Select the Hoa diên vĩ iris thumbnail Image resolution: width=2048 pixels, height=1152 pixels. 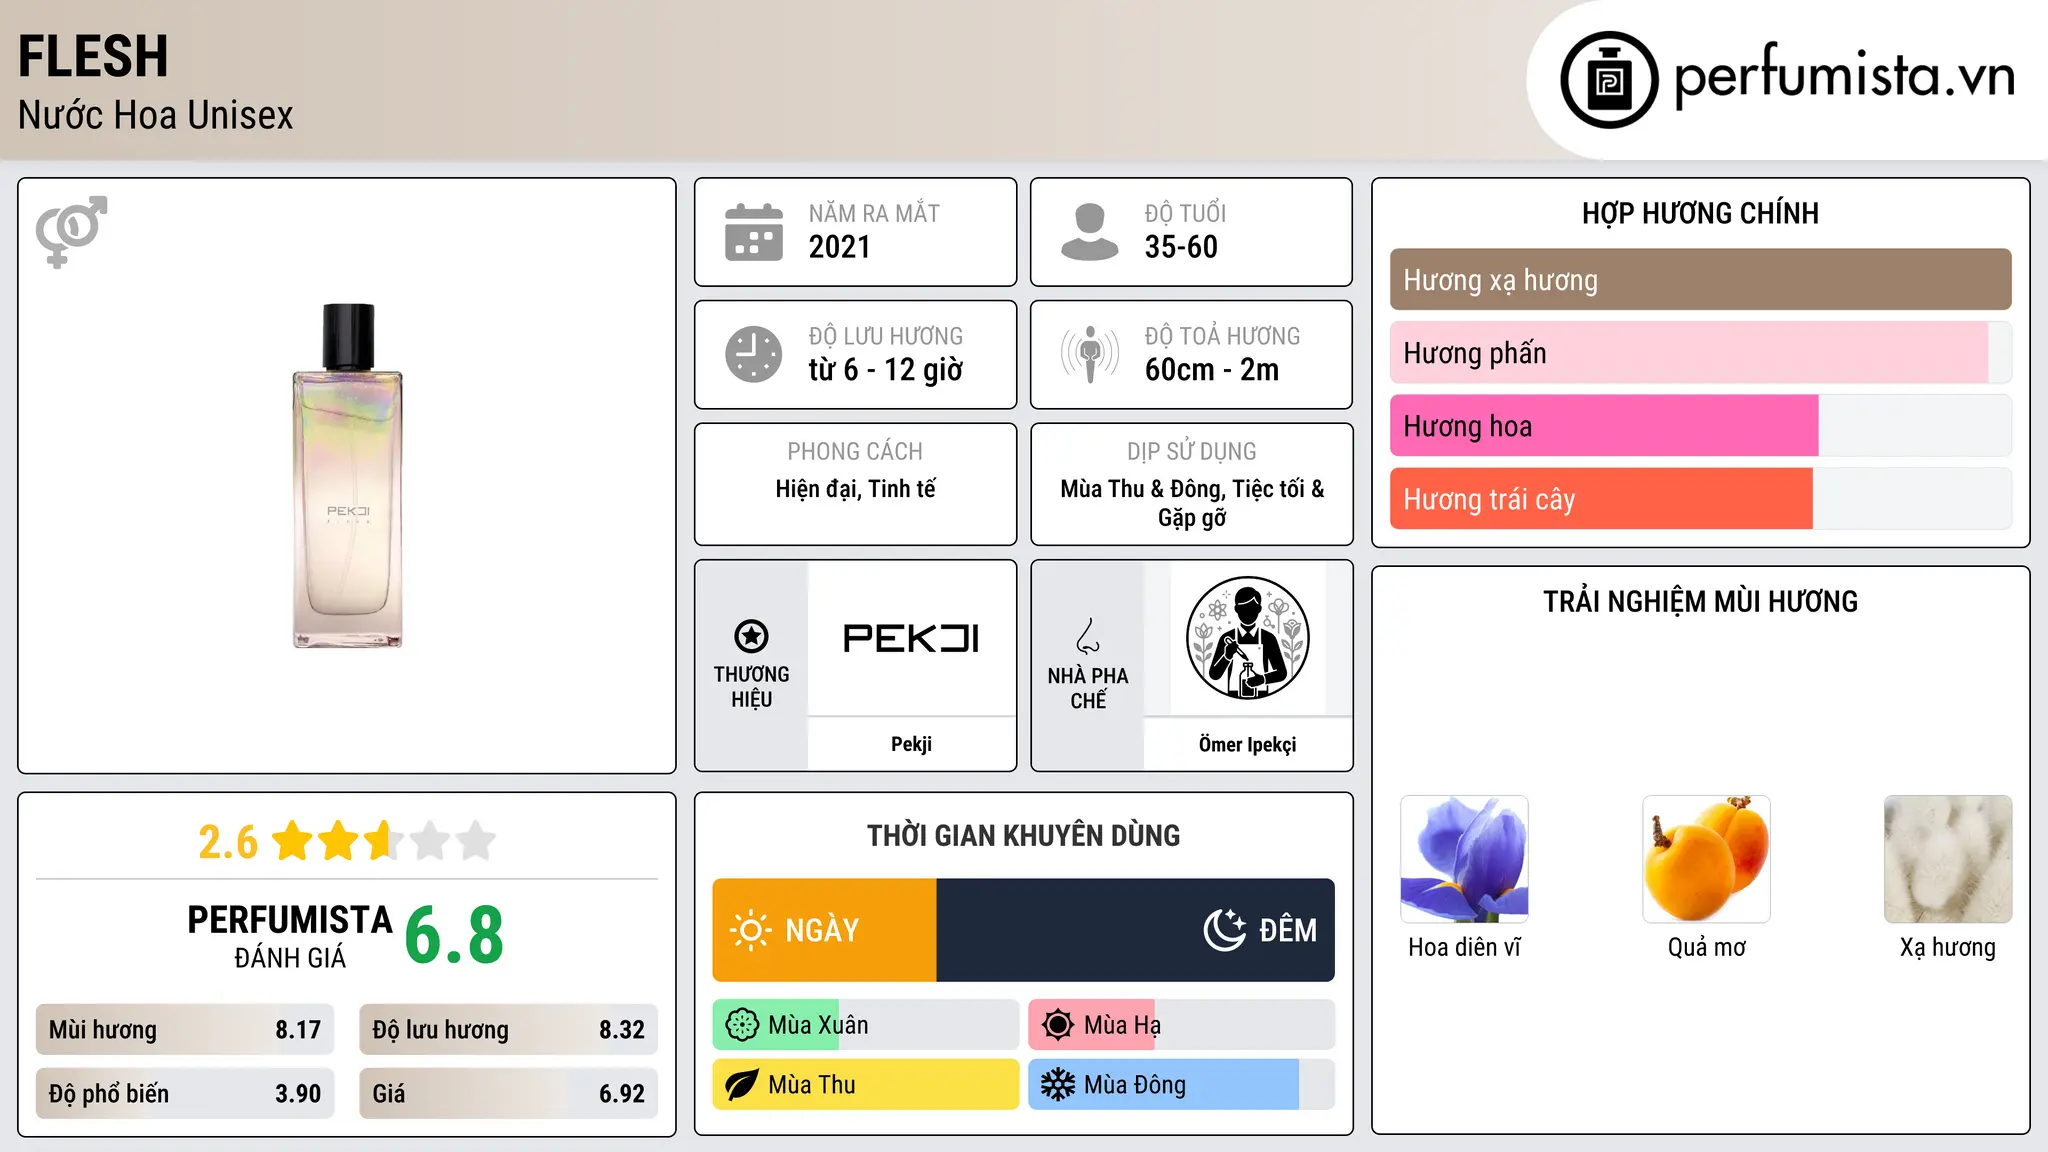pos(1464,859)
